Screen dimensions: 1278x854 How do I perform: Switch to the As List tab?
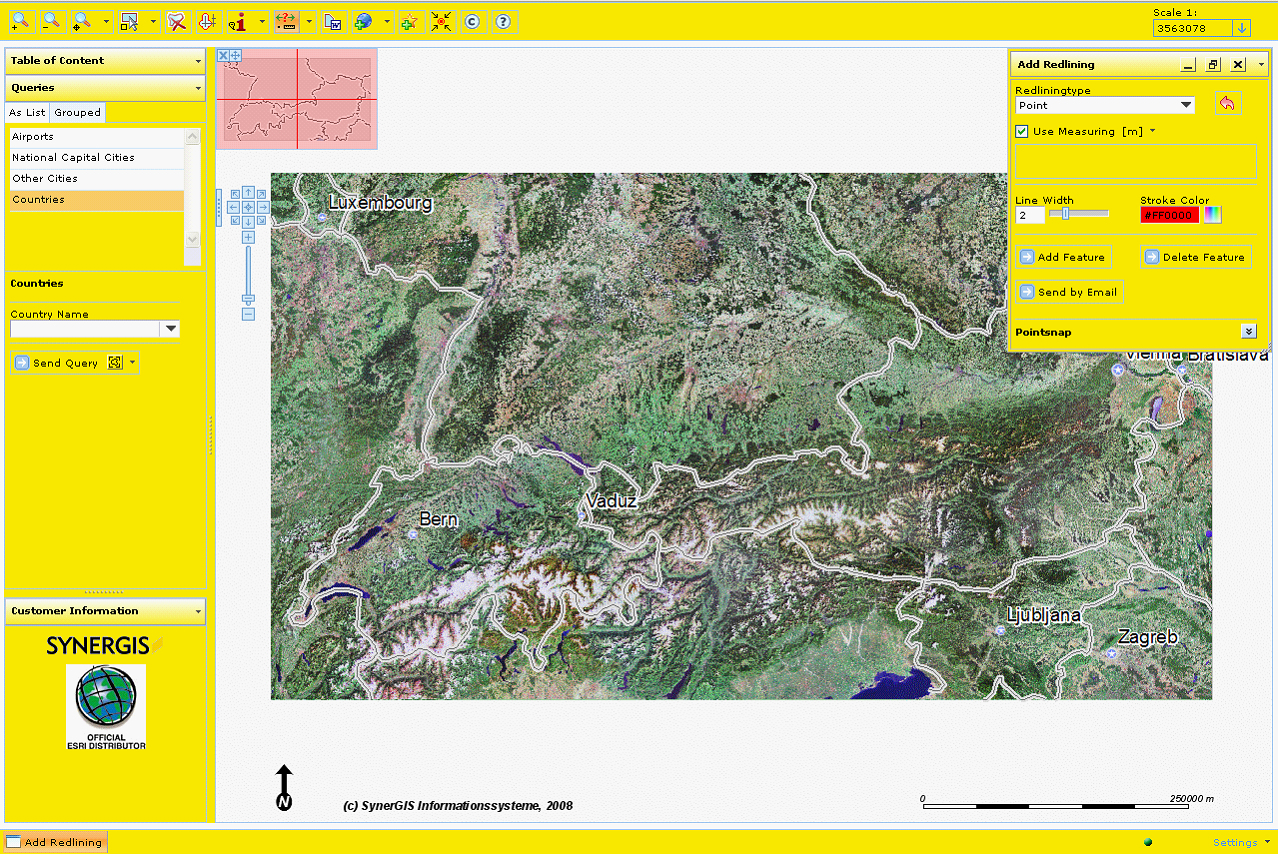[x=26, y=112]
